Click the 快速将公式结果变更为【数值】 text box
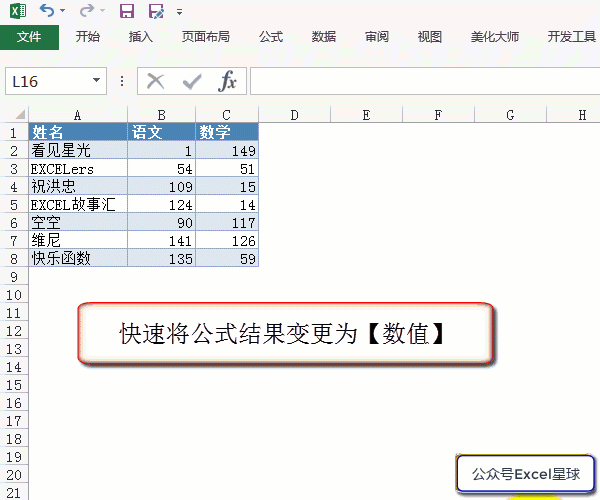The image size is (600, 500). pos(285,334)
